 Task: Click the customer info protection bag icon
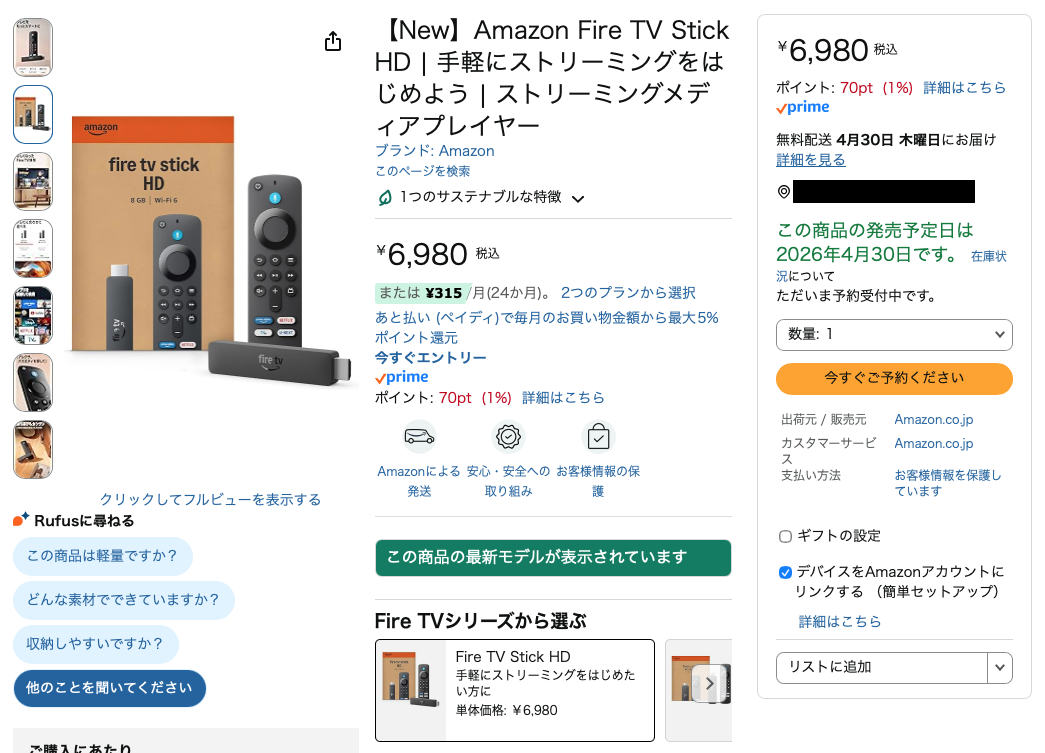[598, 437]
